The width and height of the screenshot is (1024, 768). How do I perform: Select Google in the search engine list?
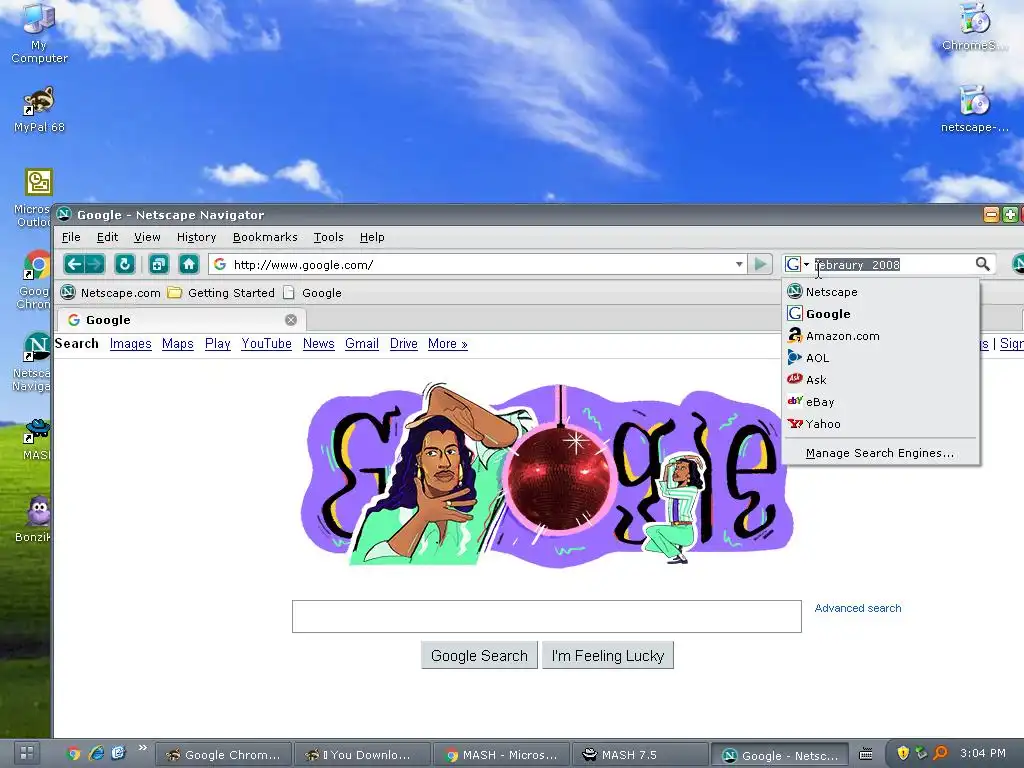click(880, 314)
